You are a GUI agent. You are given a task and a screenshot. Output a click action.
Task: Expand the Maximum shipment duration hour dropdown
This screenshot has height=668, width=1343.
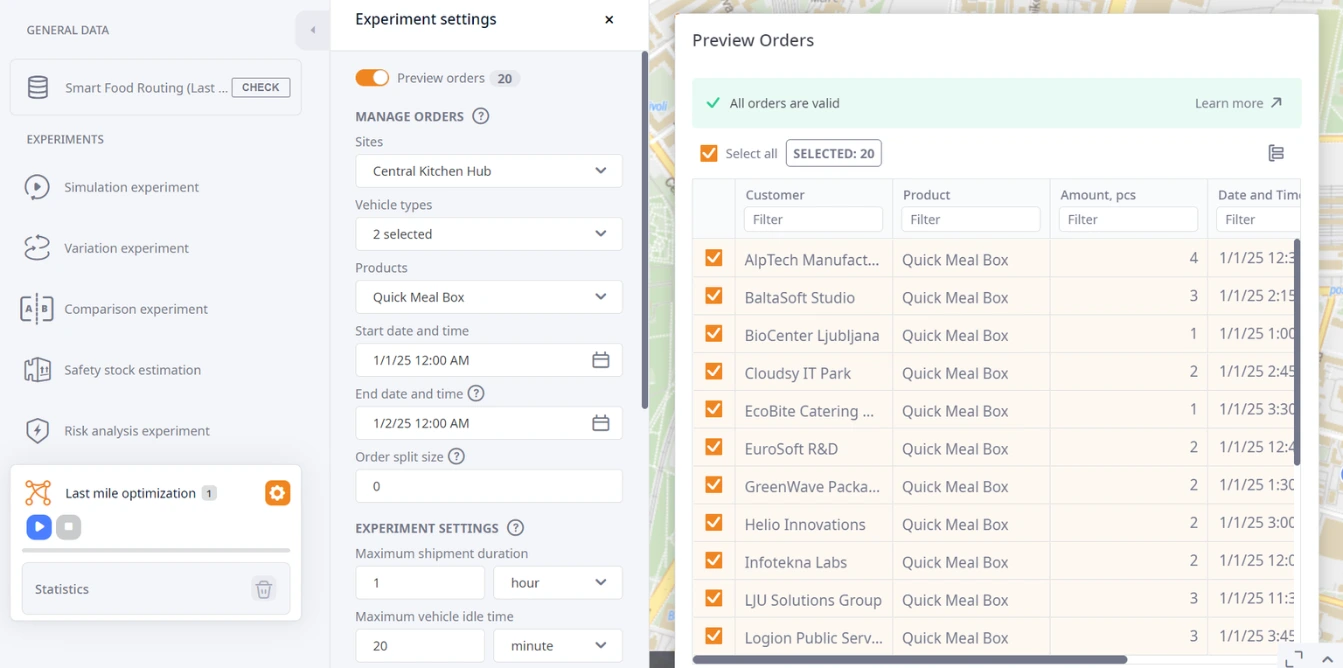[x=557, y=583]
